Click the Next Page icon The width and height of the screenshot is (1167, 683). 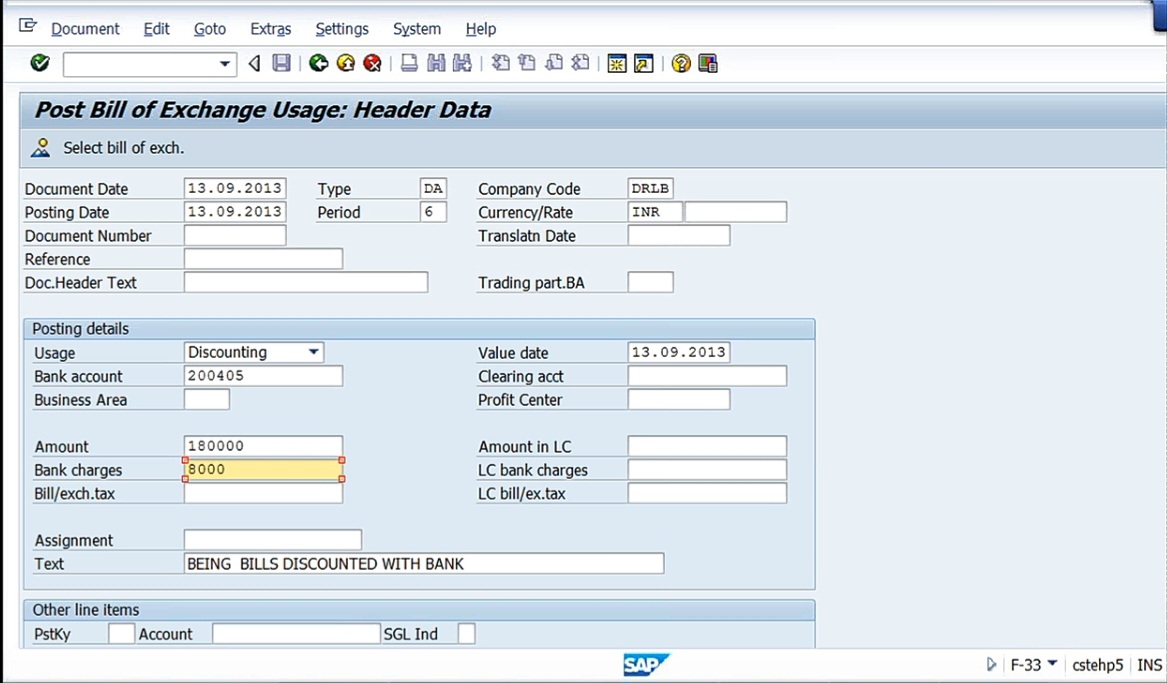(x=554, y=63)
